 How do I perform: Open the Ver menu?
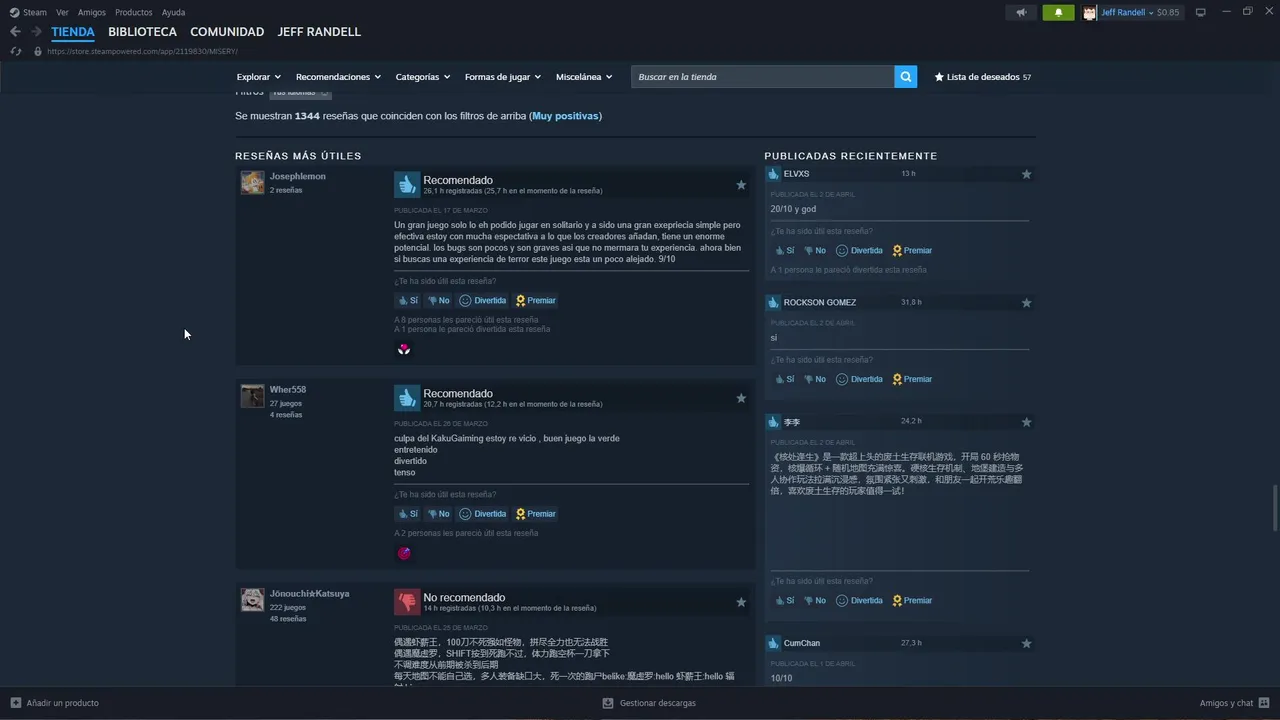[62, 13]
